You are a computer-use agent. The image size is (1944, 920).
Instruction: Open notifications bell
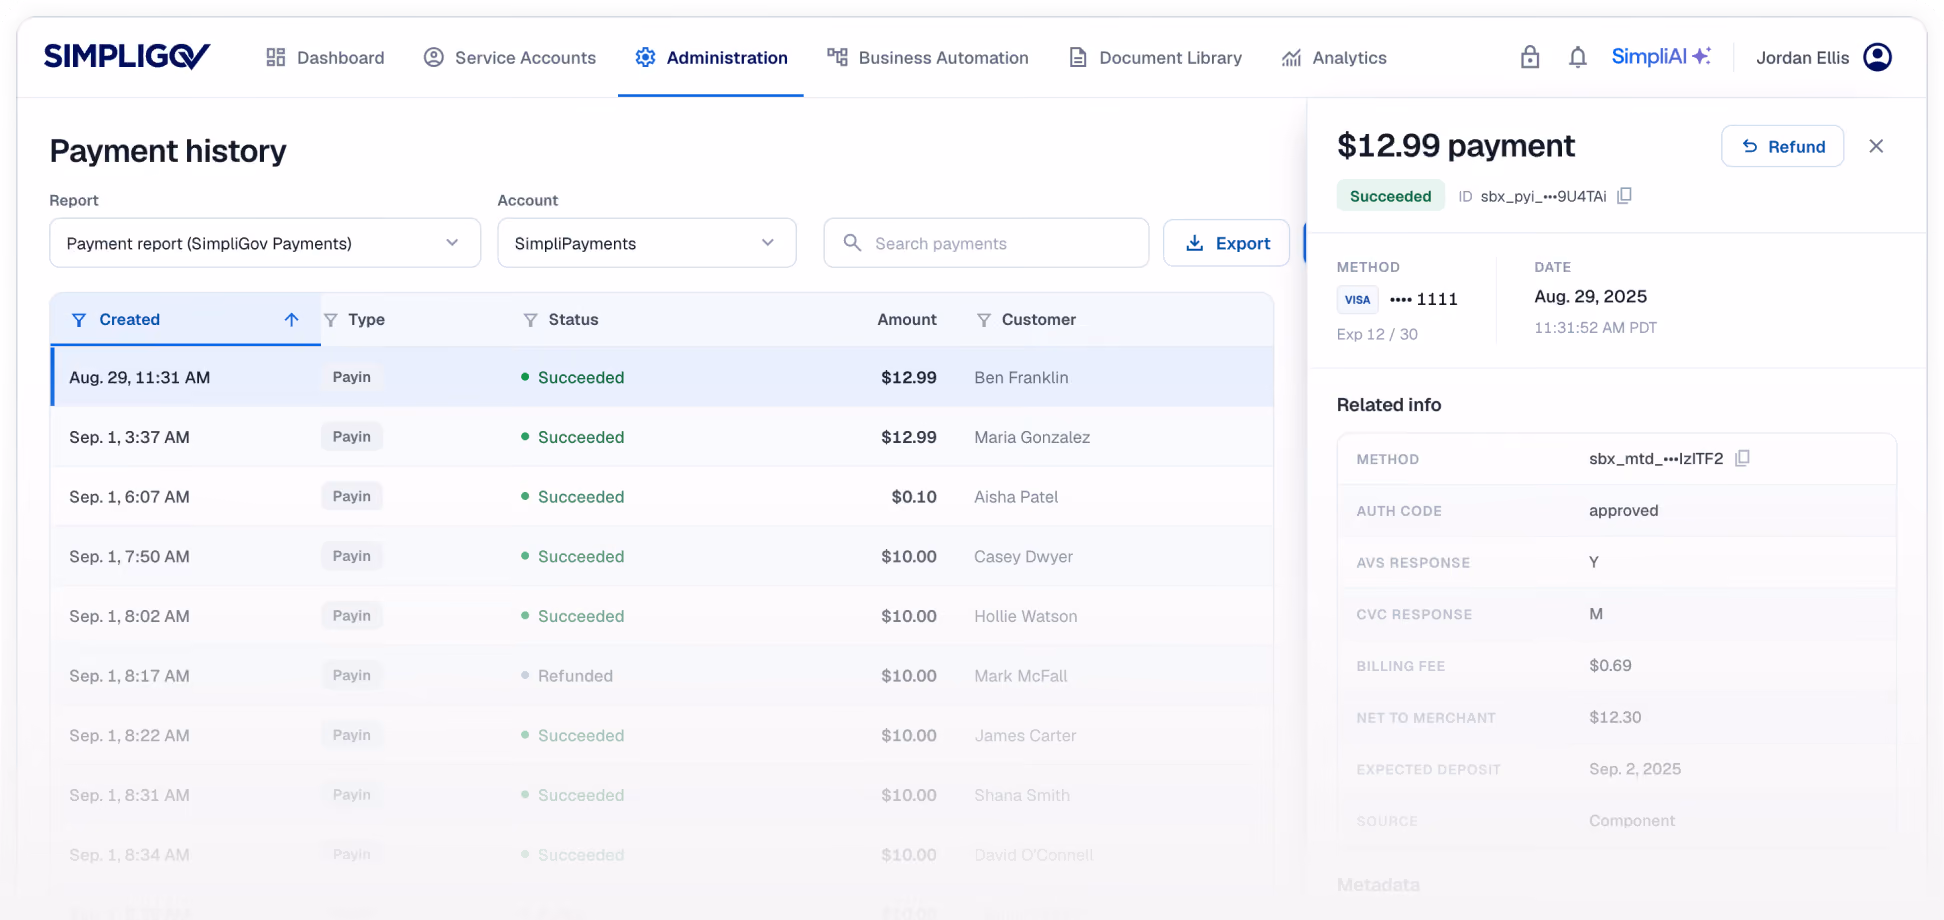pos(1578,57)
